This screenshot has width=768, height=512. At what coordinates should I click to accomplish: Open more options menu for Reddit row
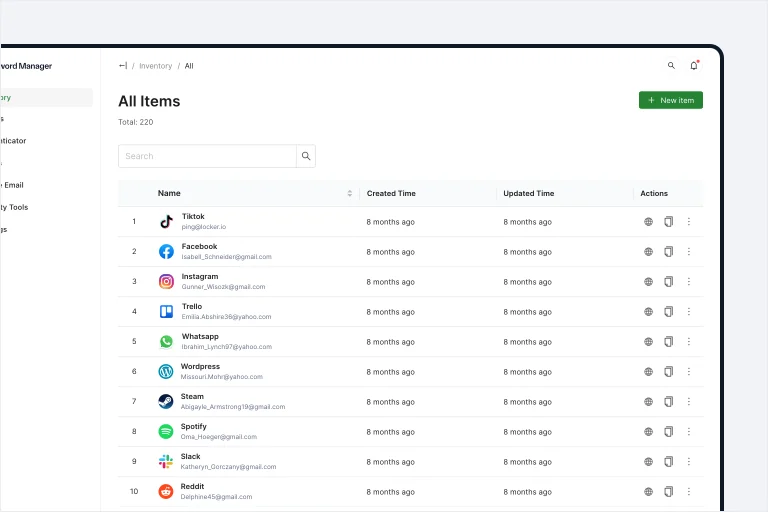click(689, 491)
